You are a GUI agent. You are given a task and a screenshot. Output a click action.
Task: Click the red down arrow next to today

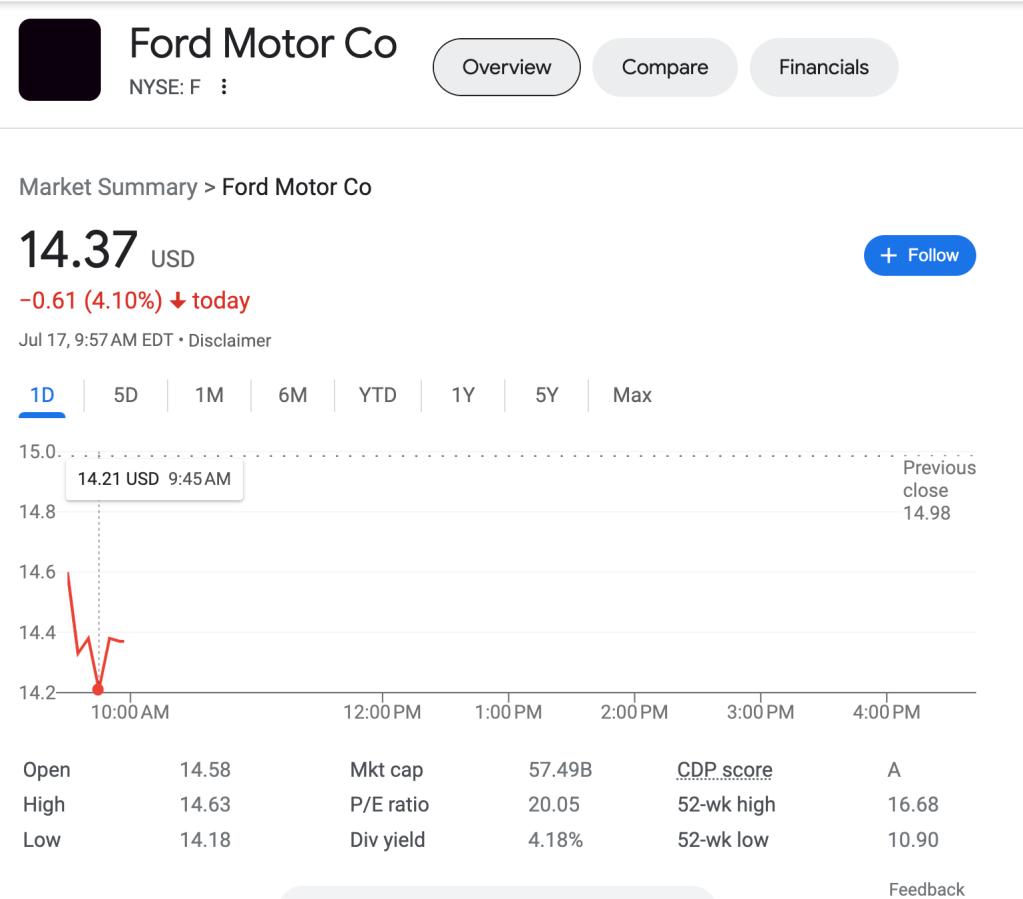click(178, 301)
